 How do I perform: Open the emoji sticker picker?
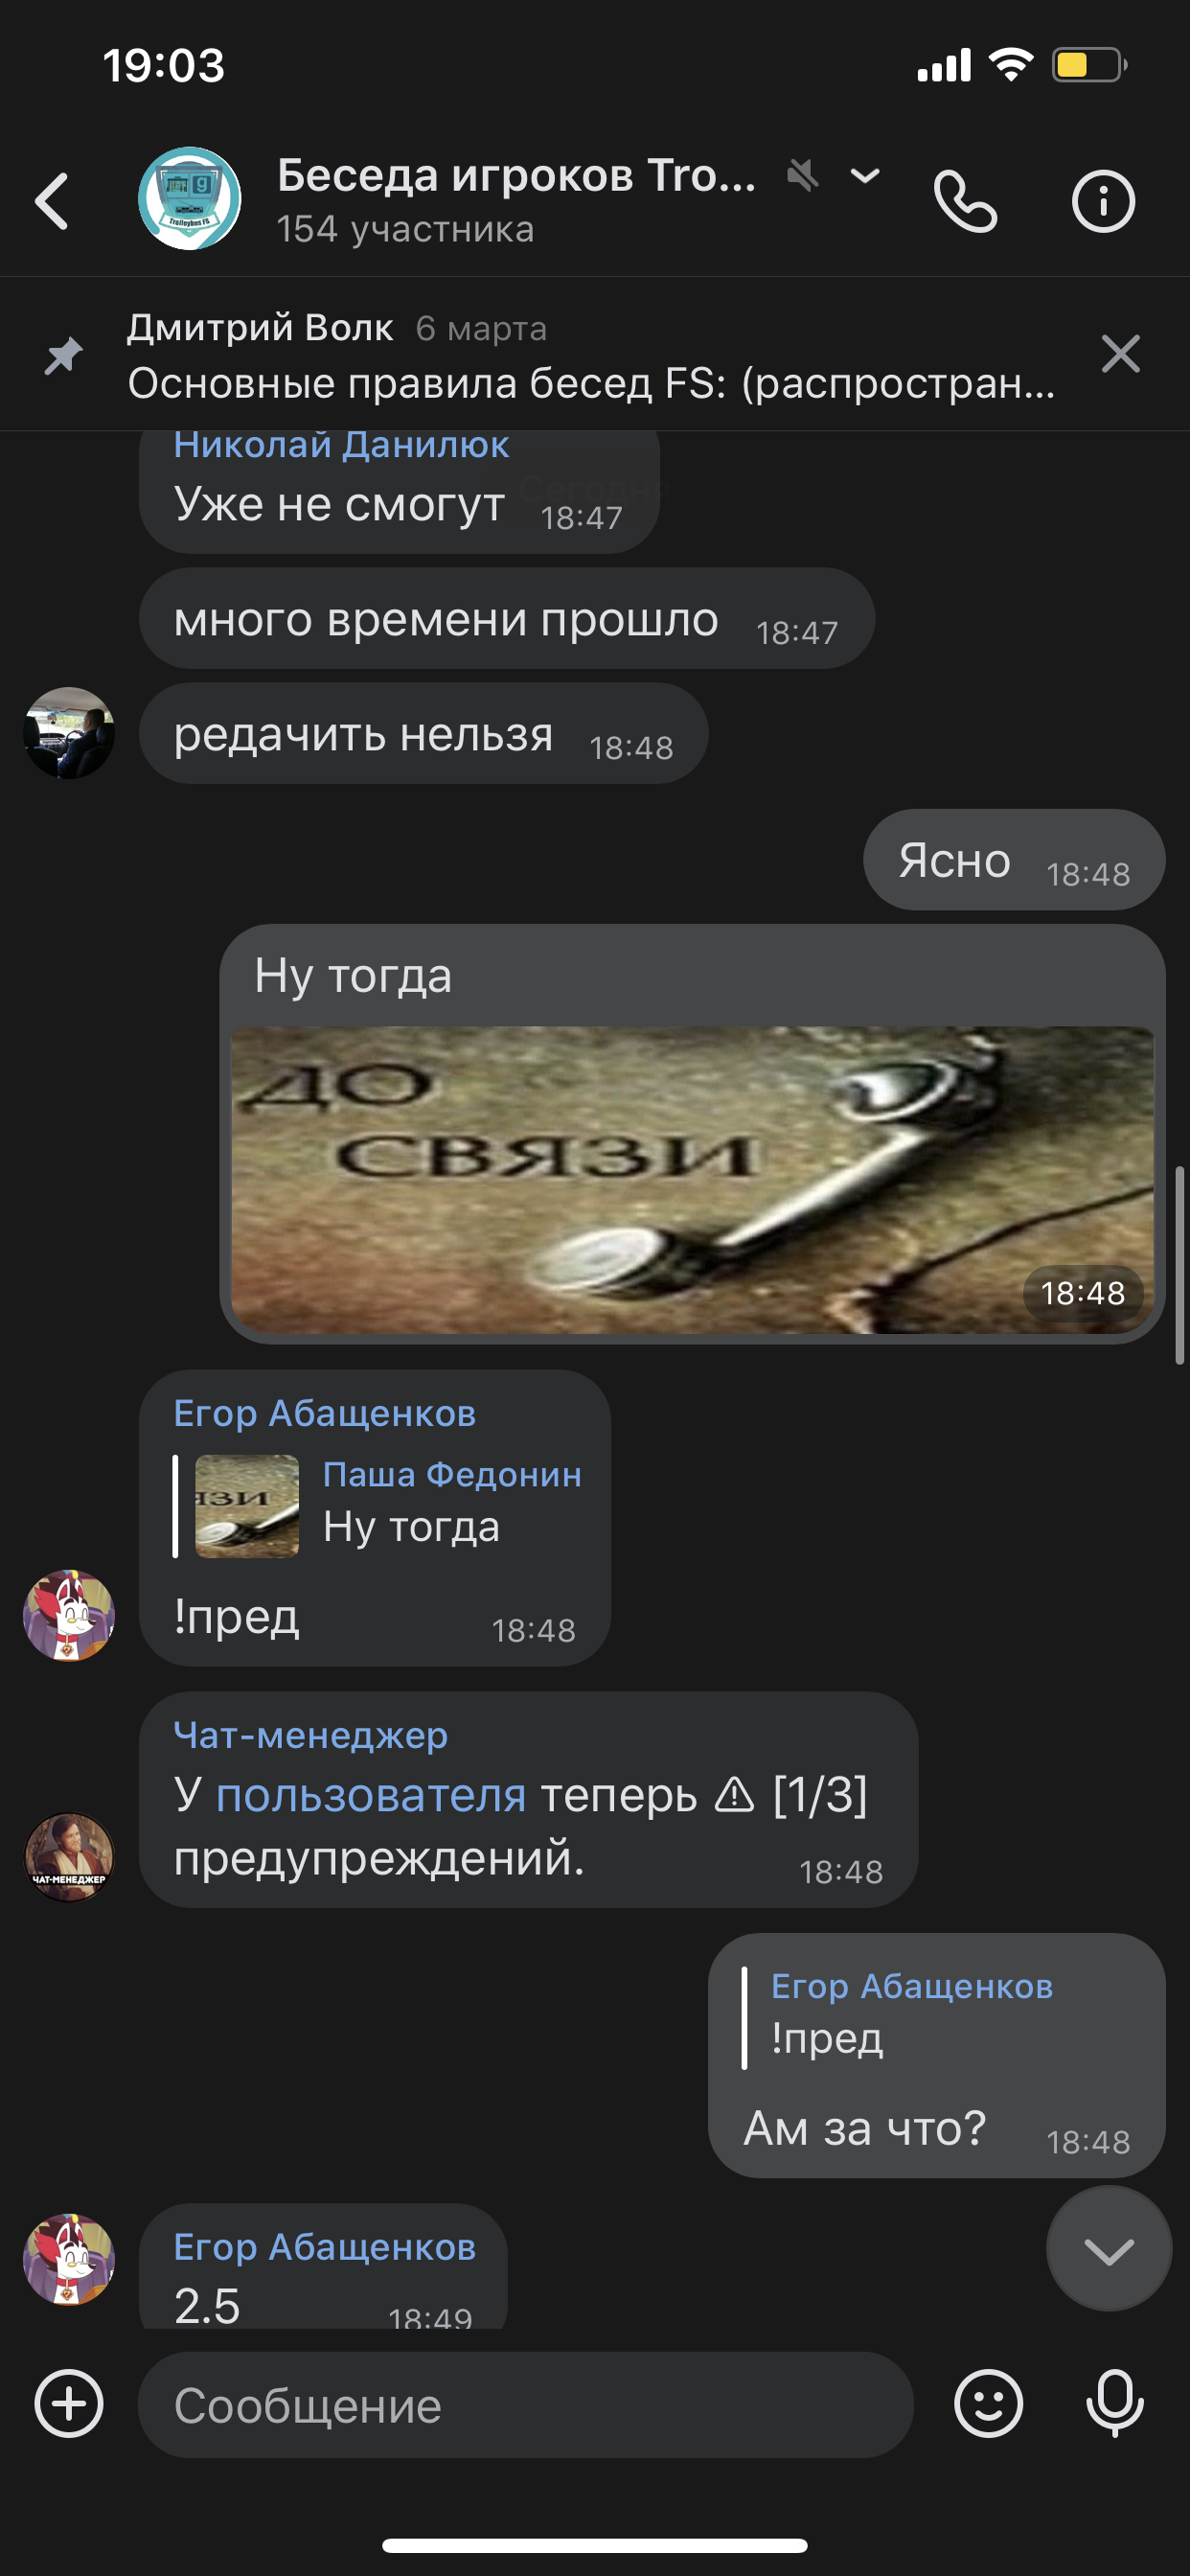click(x=988, y=2404)
